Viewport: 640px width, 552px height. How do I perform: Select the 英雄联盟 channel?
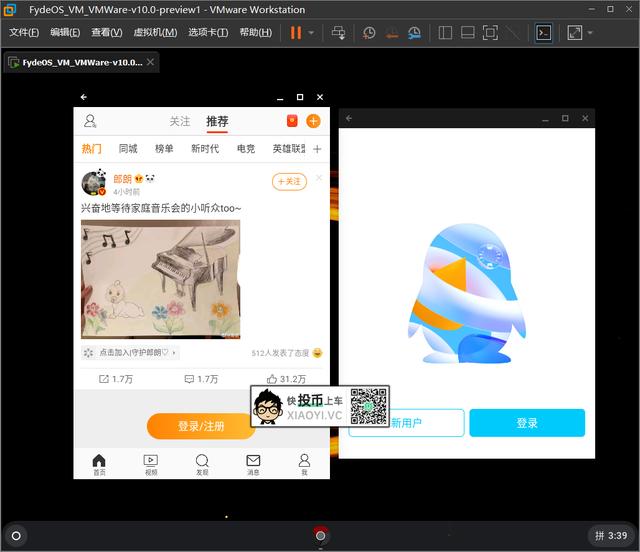pos(289,149)
